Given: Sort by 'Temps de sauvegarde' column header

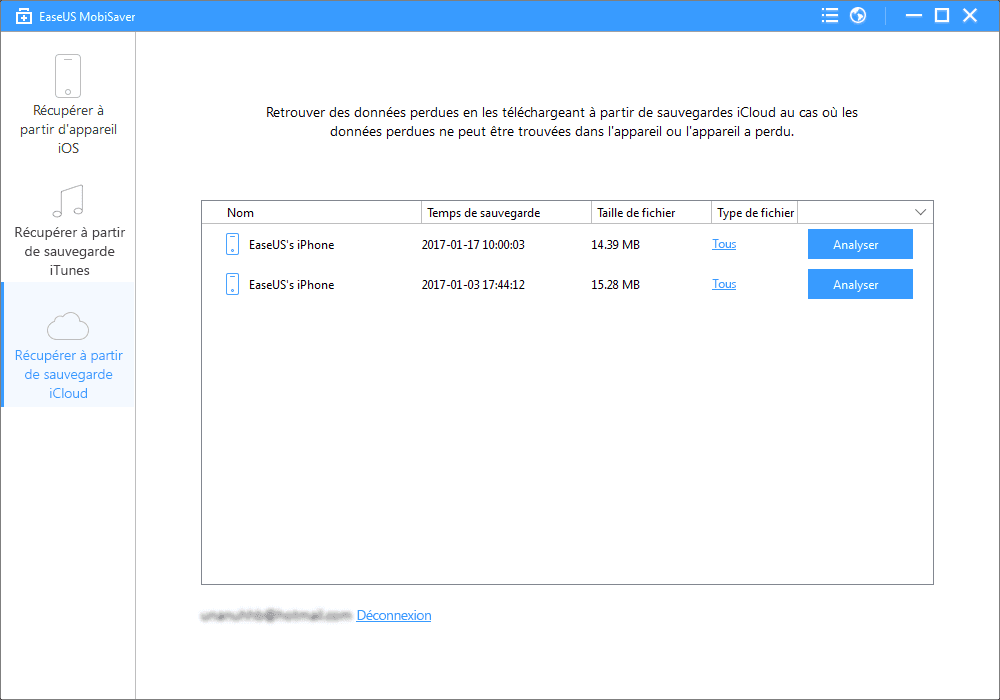Looking at the screenshot, I should click(x=483, y=212).
